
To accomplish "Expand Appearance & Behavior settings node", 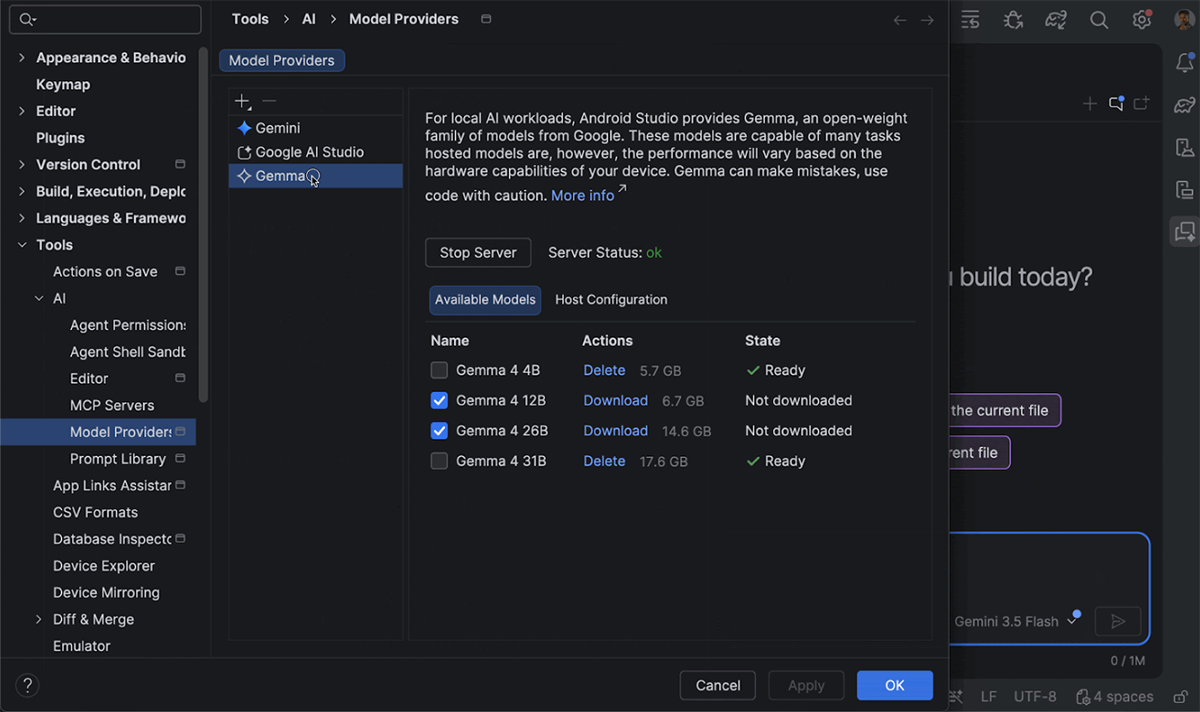I will [x=22, y=58].
